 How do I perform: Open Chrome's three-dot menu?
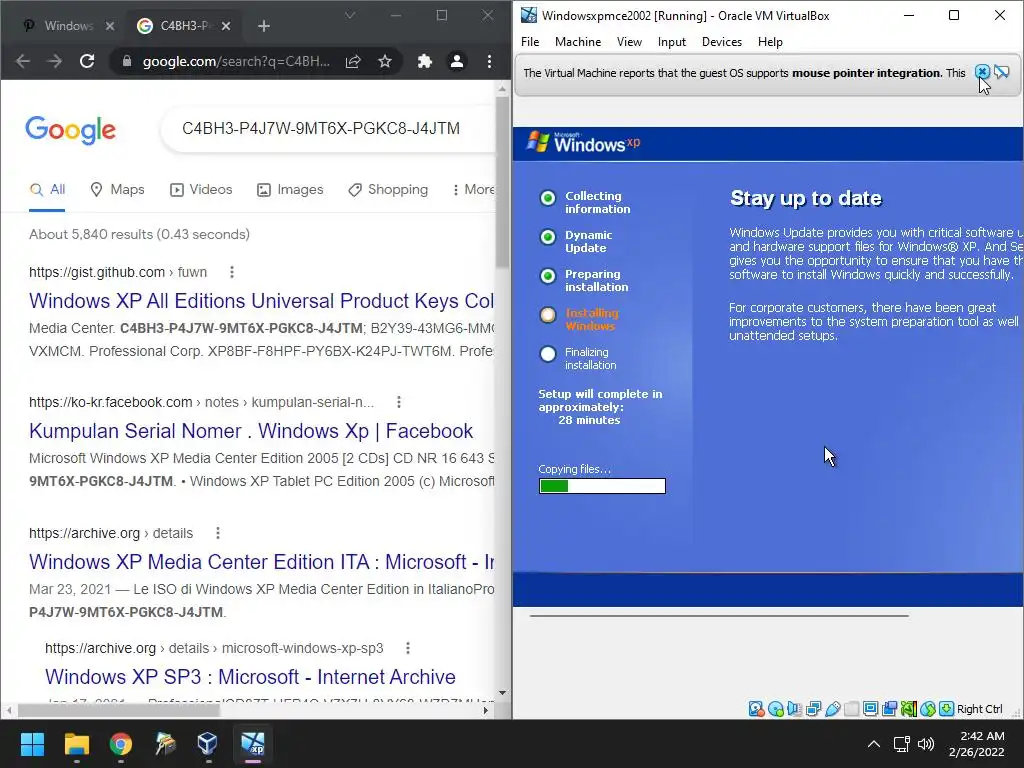[489, 61]
